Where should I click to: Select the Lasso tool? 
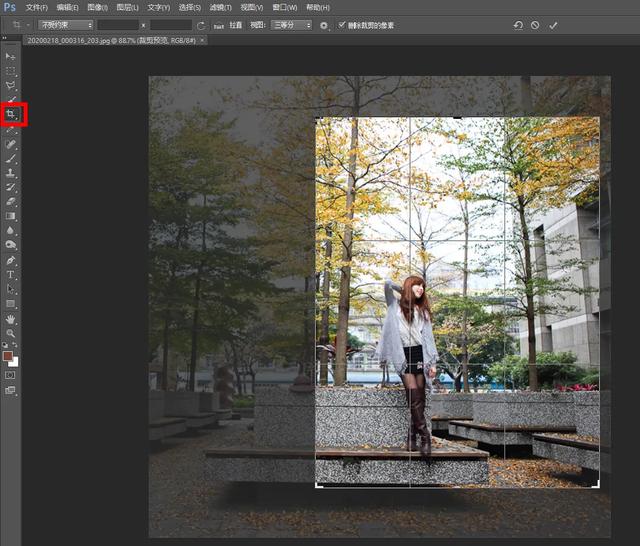click(11, 86)
